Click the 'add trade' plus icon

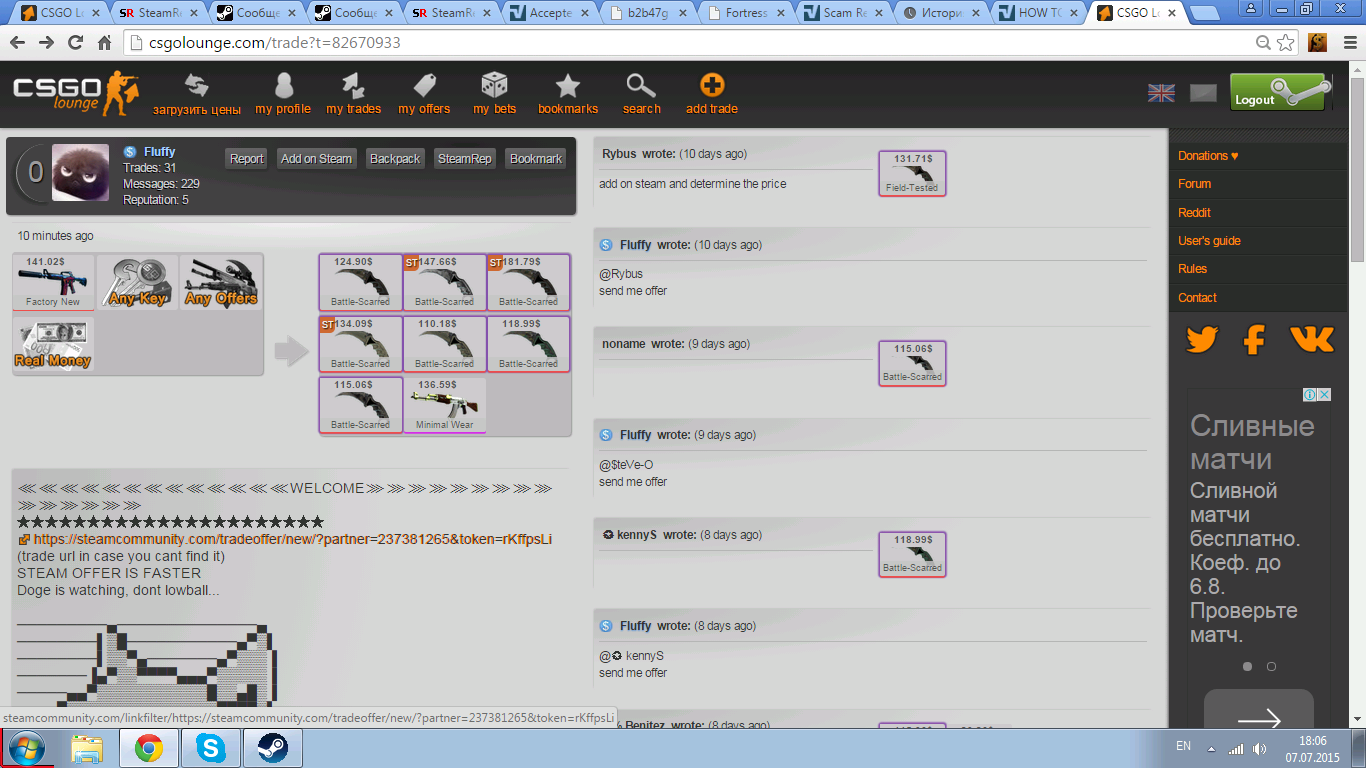tap(711, 86)
